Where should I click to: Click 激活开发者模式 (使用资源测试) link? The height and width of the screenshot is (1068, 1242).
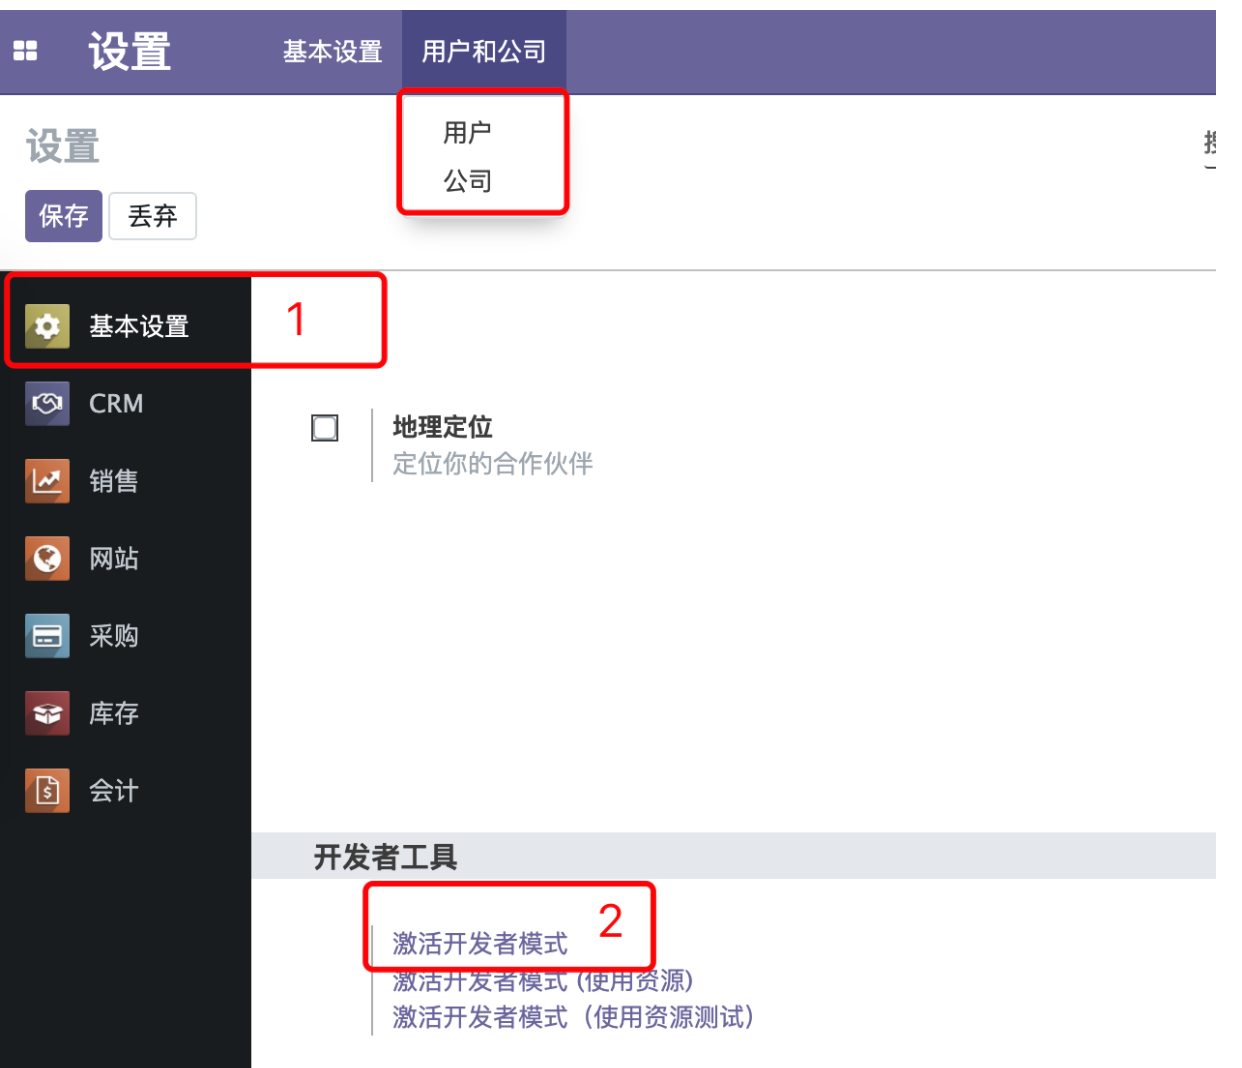573,1017
